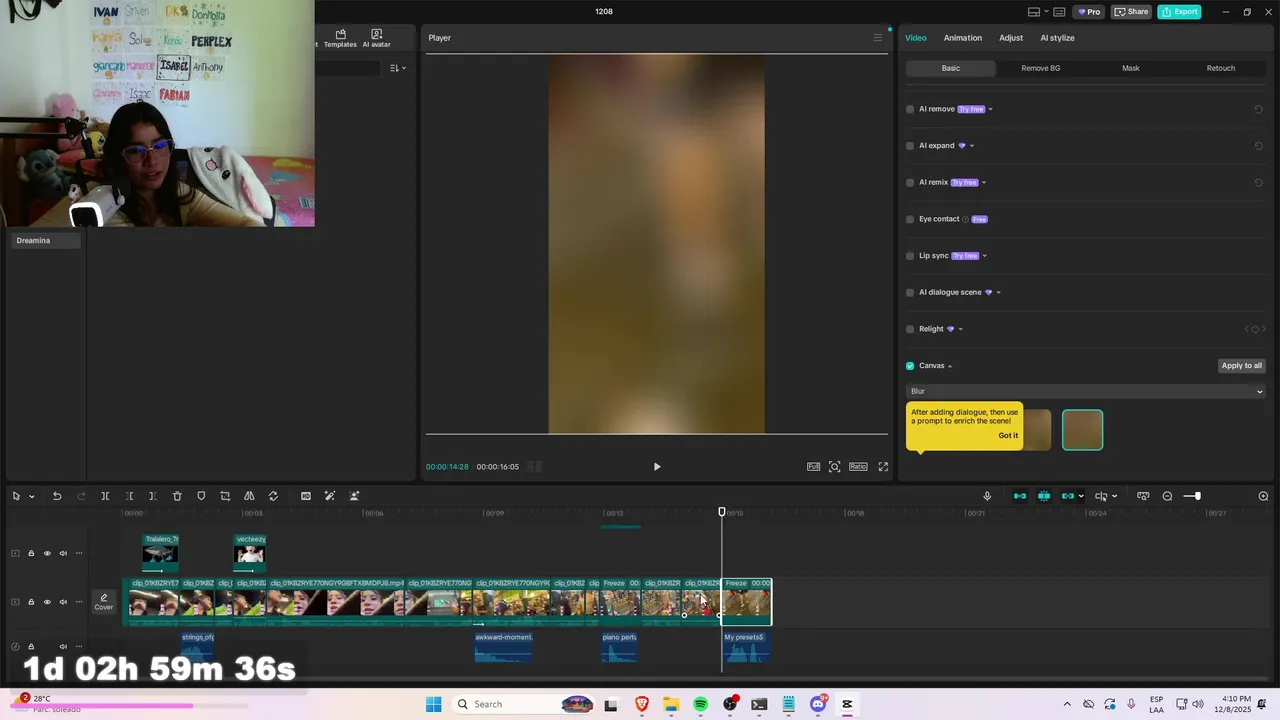1280x720 pixels.
Task: Open linkage options dropdown arrow
Action: 1081,496
